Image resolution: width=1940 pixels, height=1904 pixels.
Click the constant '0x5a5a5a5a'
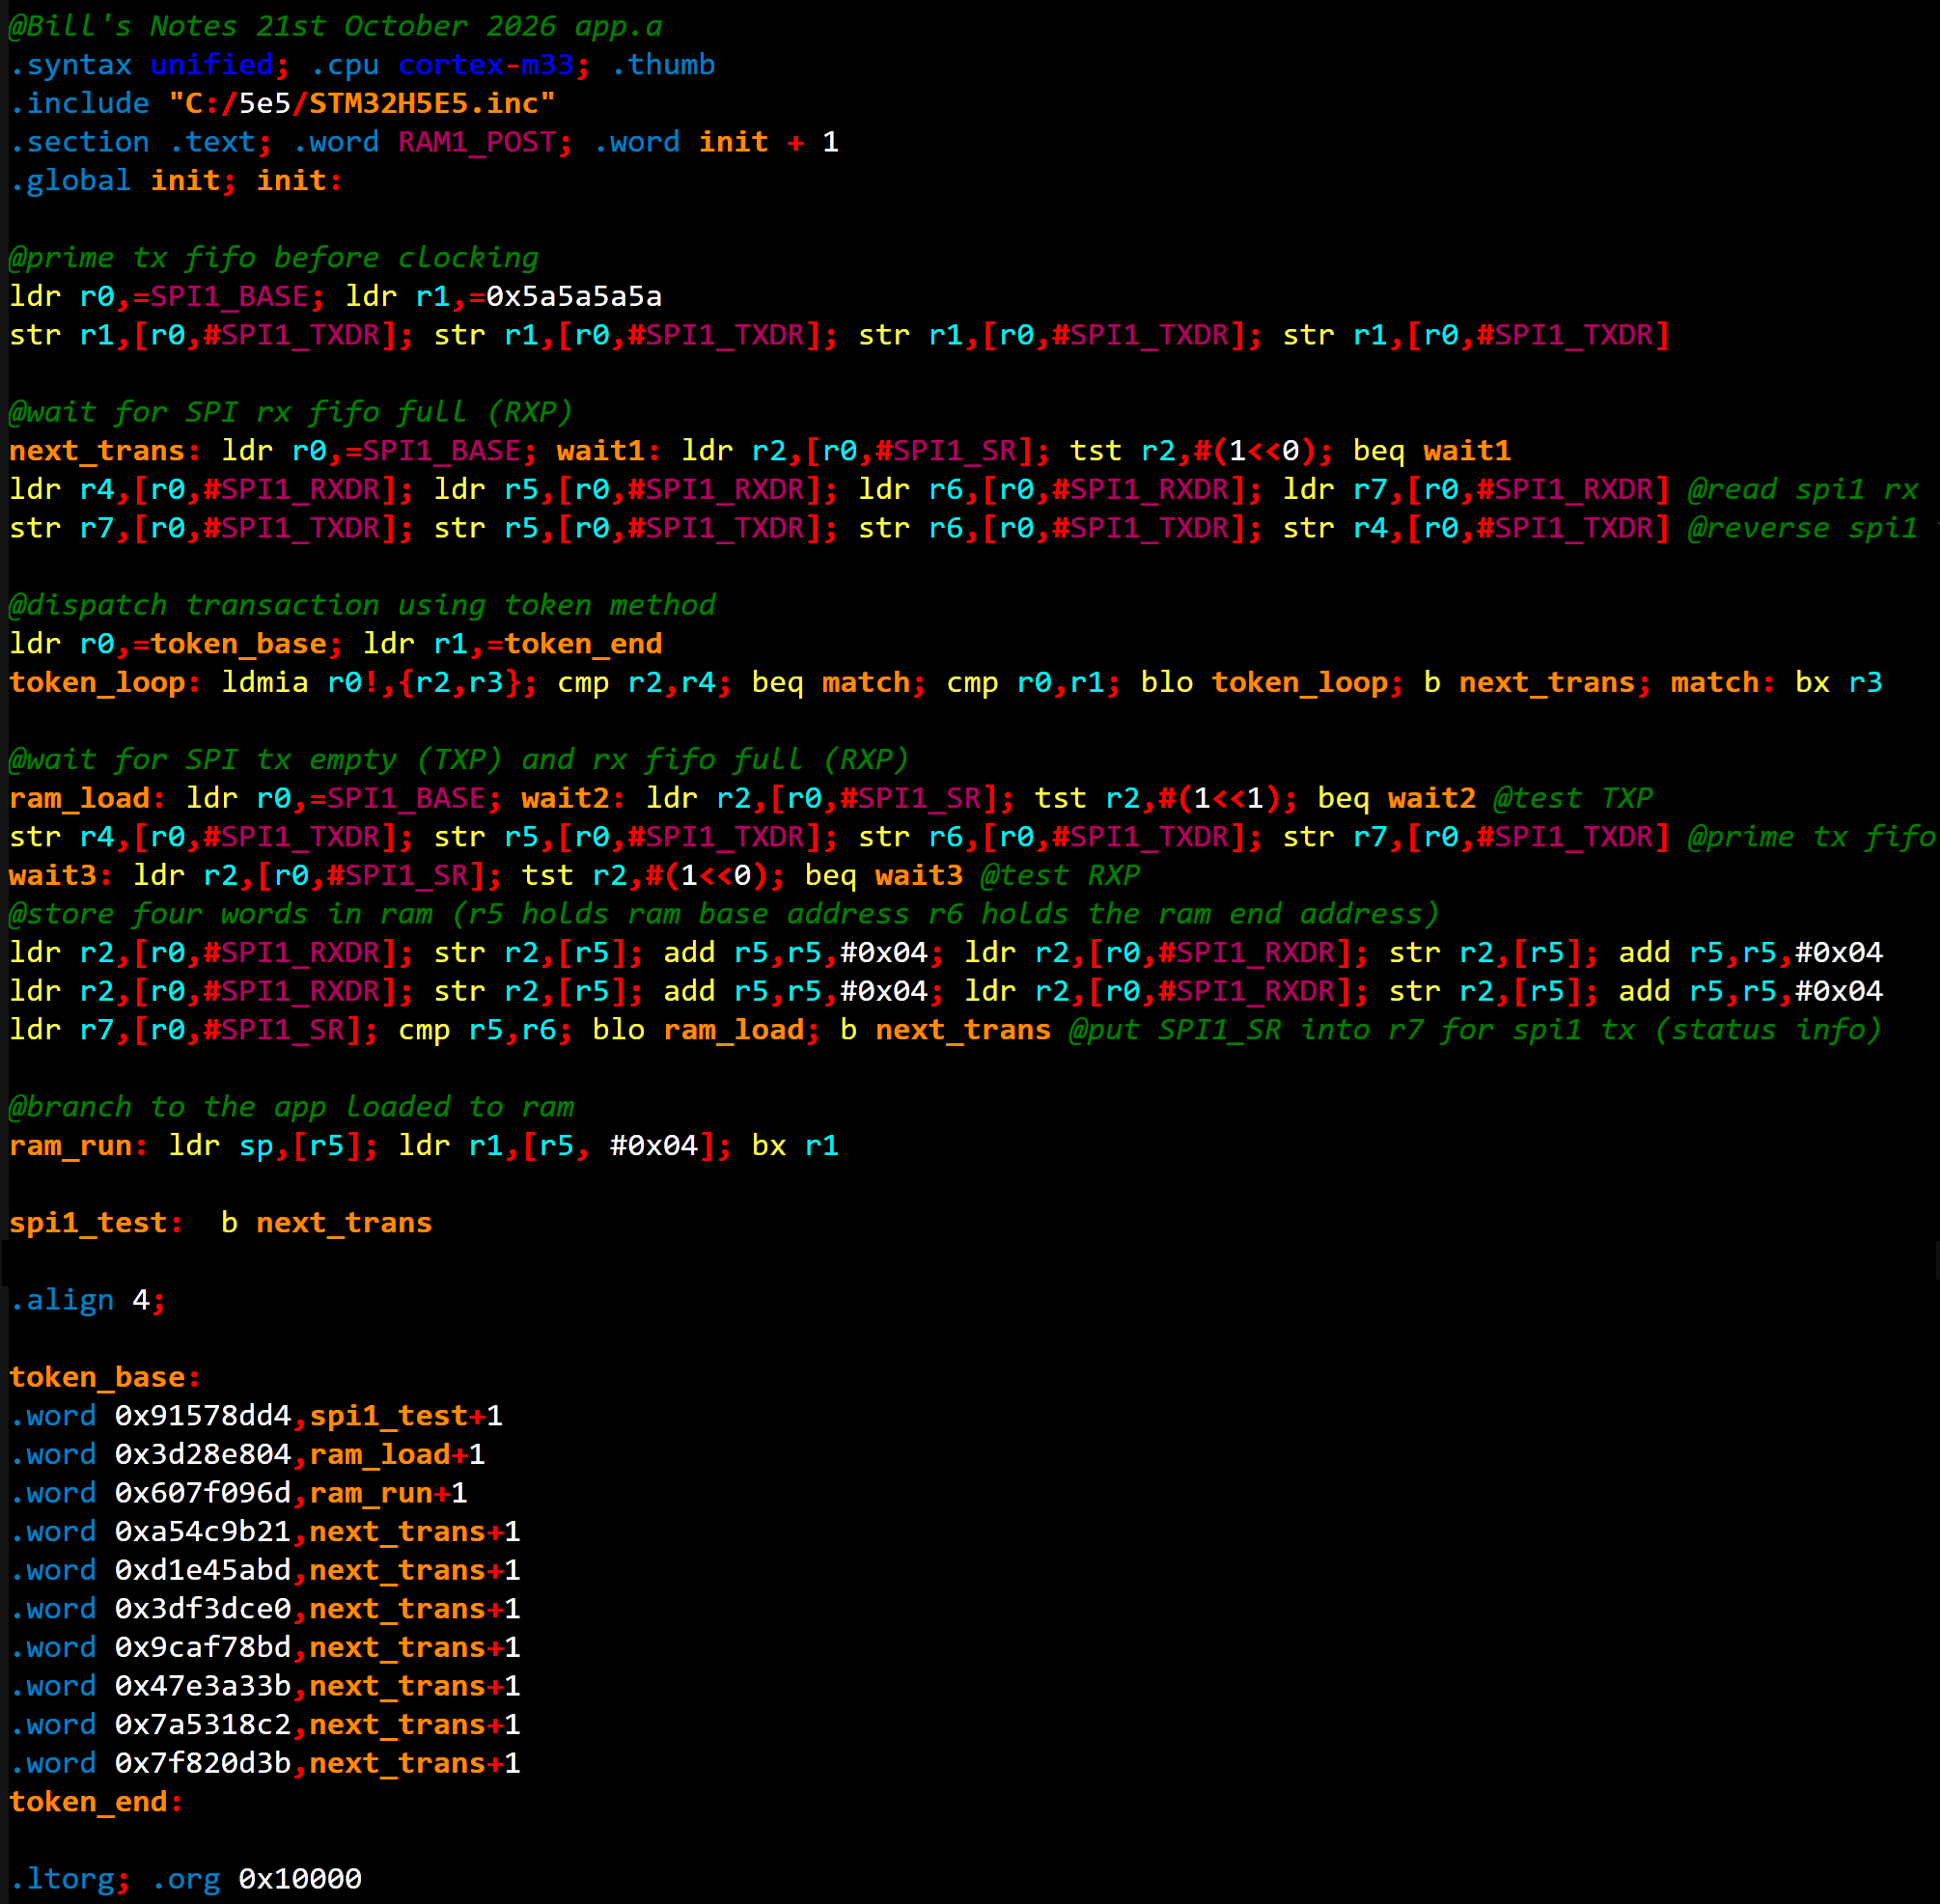point(574,296)
